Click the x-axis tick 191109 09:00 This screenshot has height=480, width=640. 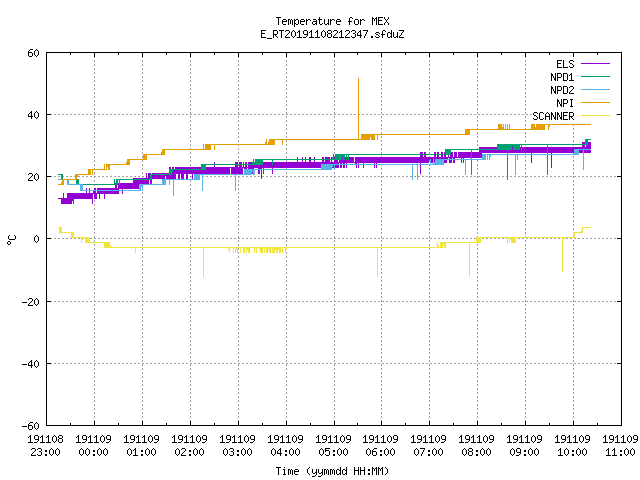(524, 446)
